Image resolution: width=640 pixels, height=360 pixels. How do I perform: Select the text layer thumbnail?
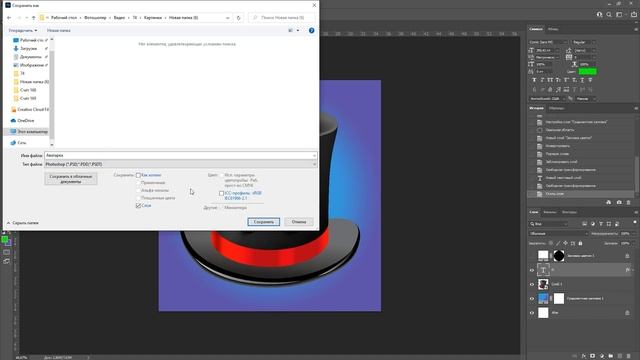point(543,270)
